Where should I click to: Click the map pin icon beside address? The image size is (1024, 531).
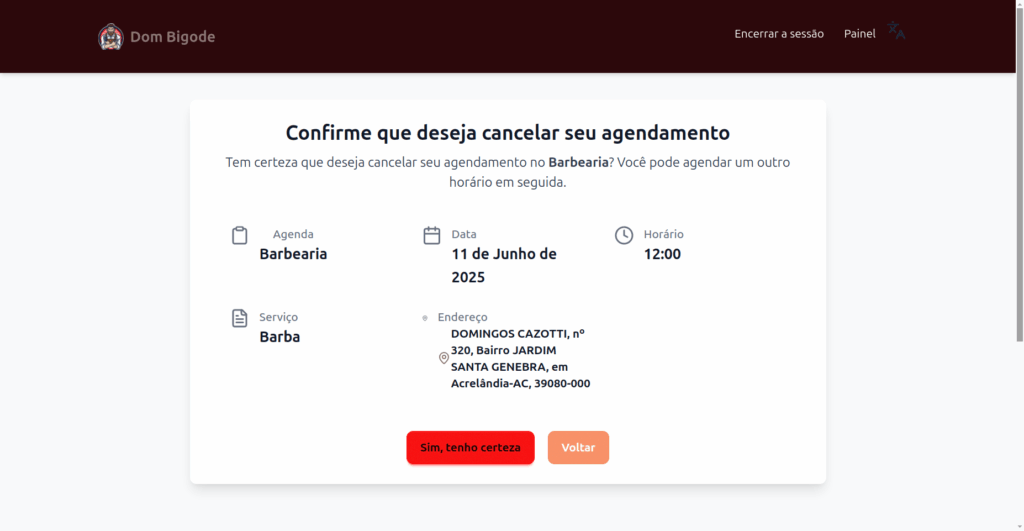click(443, 358)
